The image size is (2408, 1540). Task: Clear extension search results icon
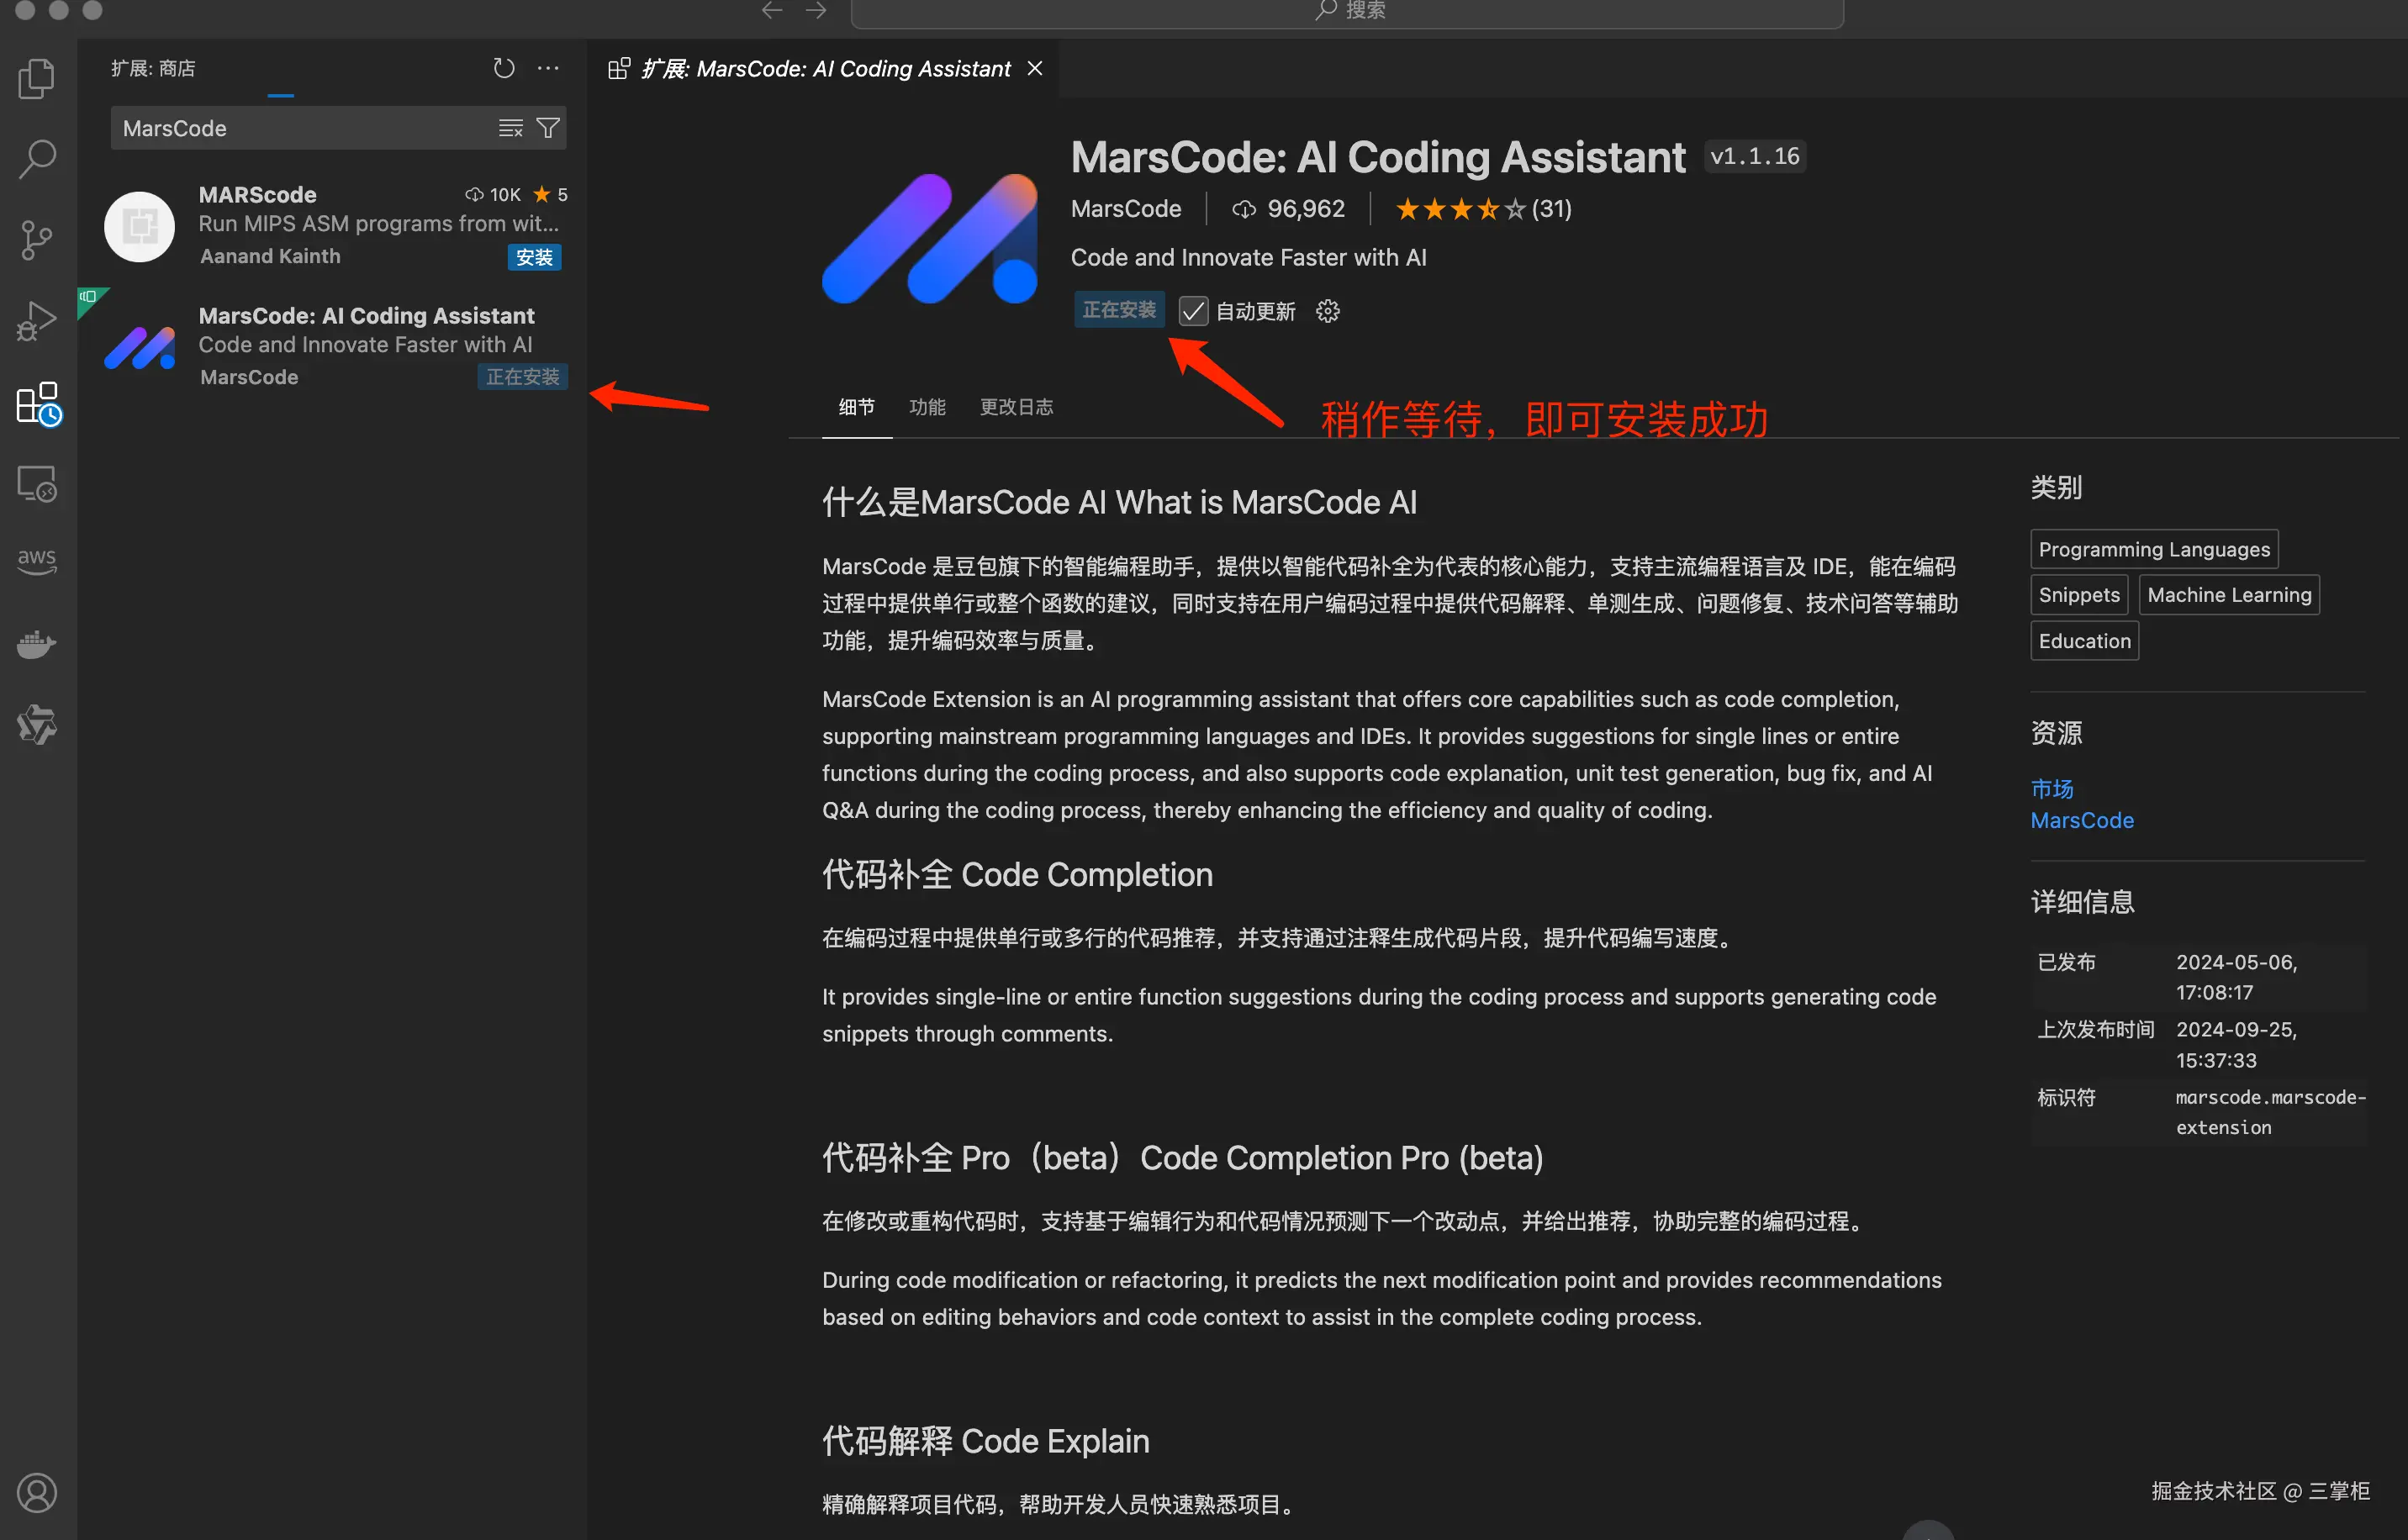pos(511,128)
